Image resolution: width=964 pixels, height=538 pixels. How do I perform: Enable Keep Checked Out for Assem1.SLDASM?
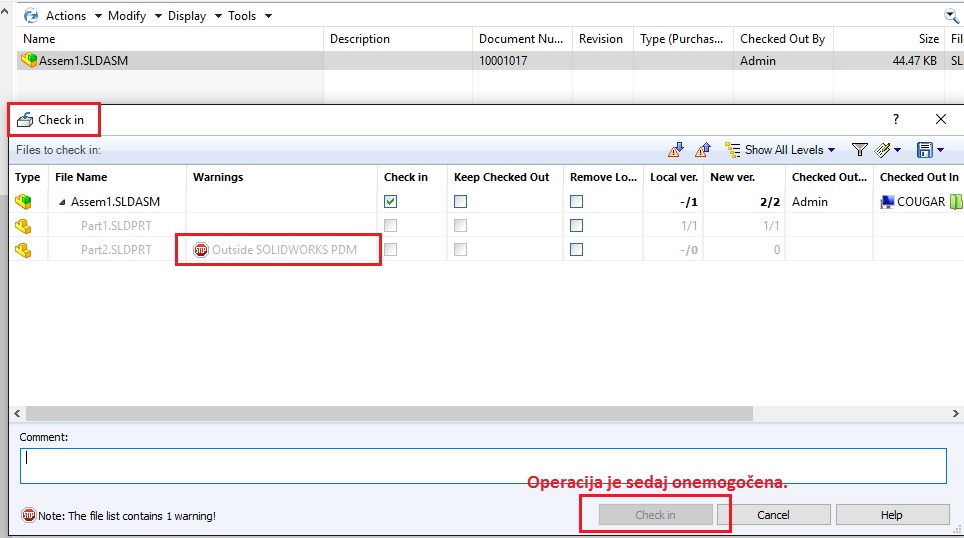(x=460, y=201)
